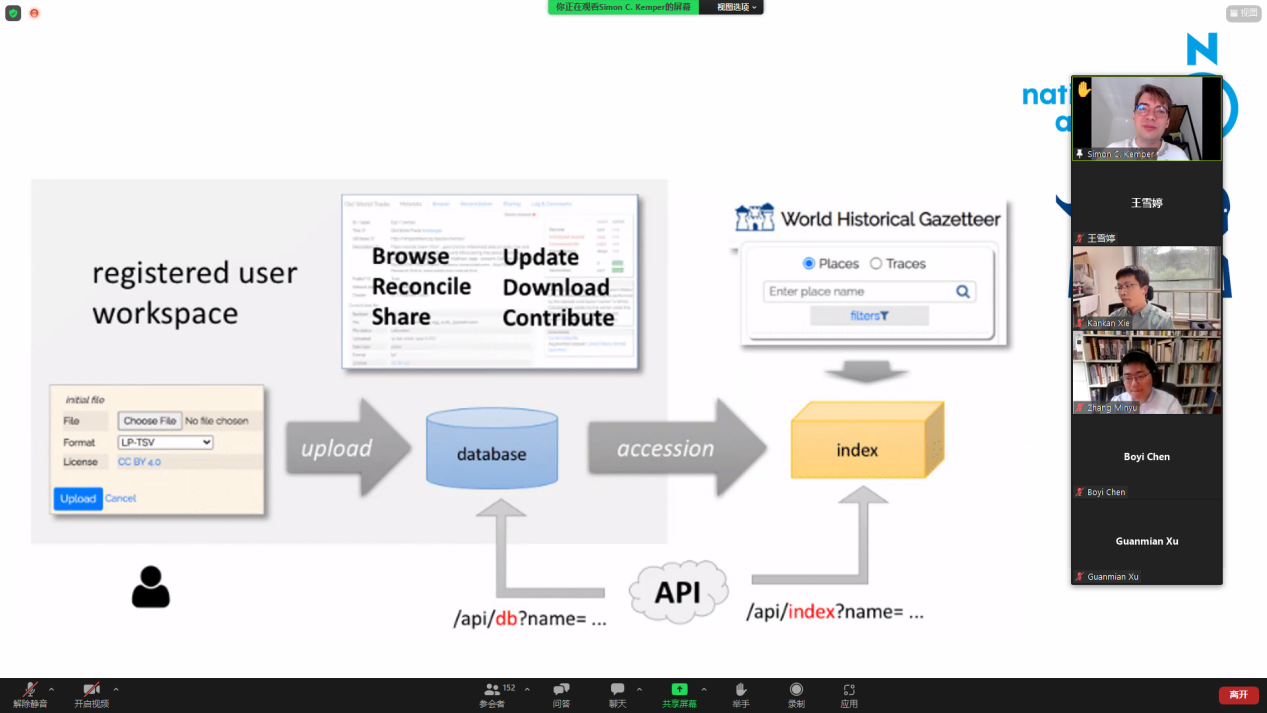Open the apps panel (应用)
The width and height of the screenshot is (1267, 713).
849,690
